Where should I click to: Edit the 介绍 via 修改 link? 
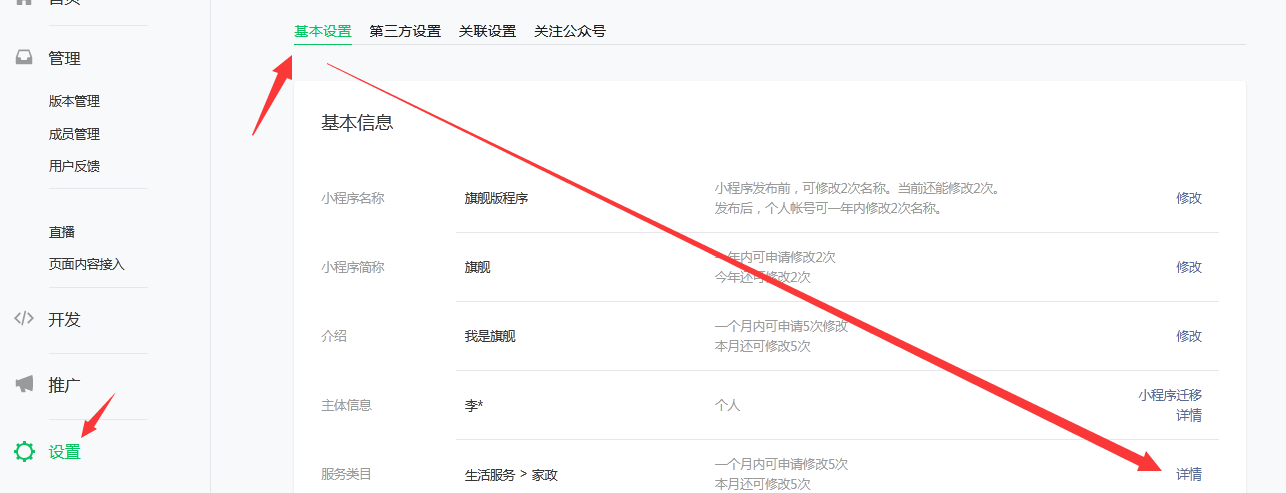tap(1188, 336)
